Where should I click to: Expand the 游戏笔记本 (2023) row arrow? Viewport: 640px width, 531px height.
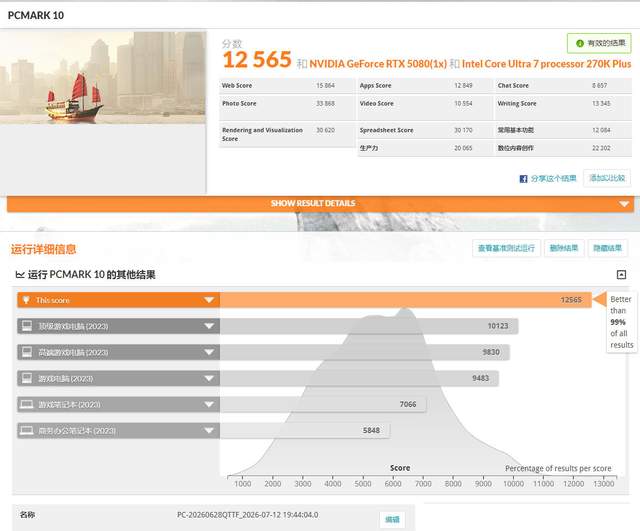pos(209,404)
